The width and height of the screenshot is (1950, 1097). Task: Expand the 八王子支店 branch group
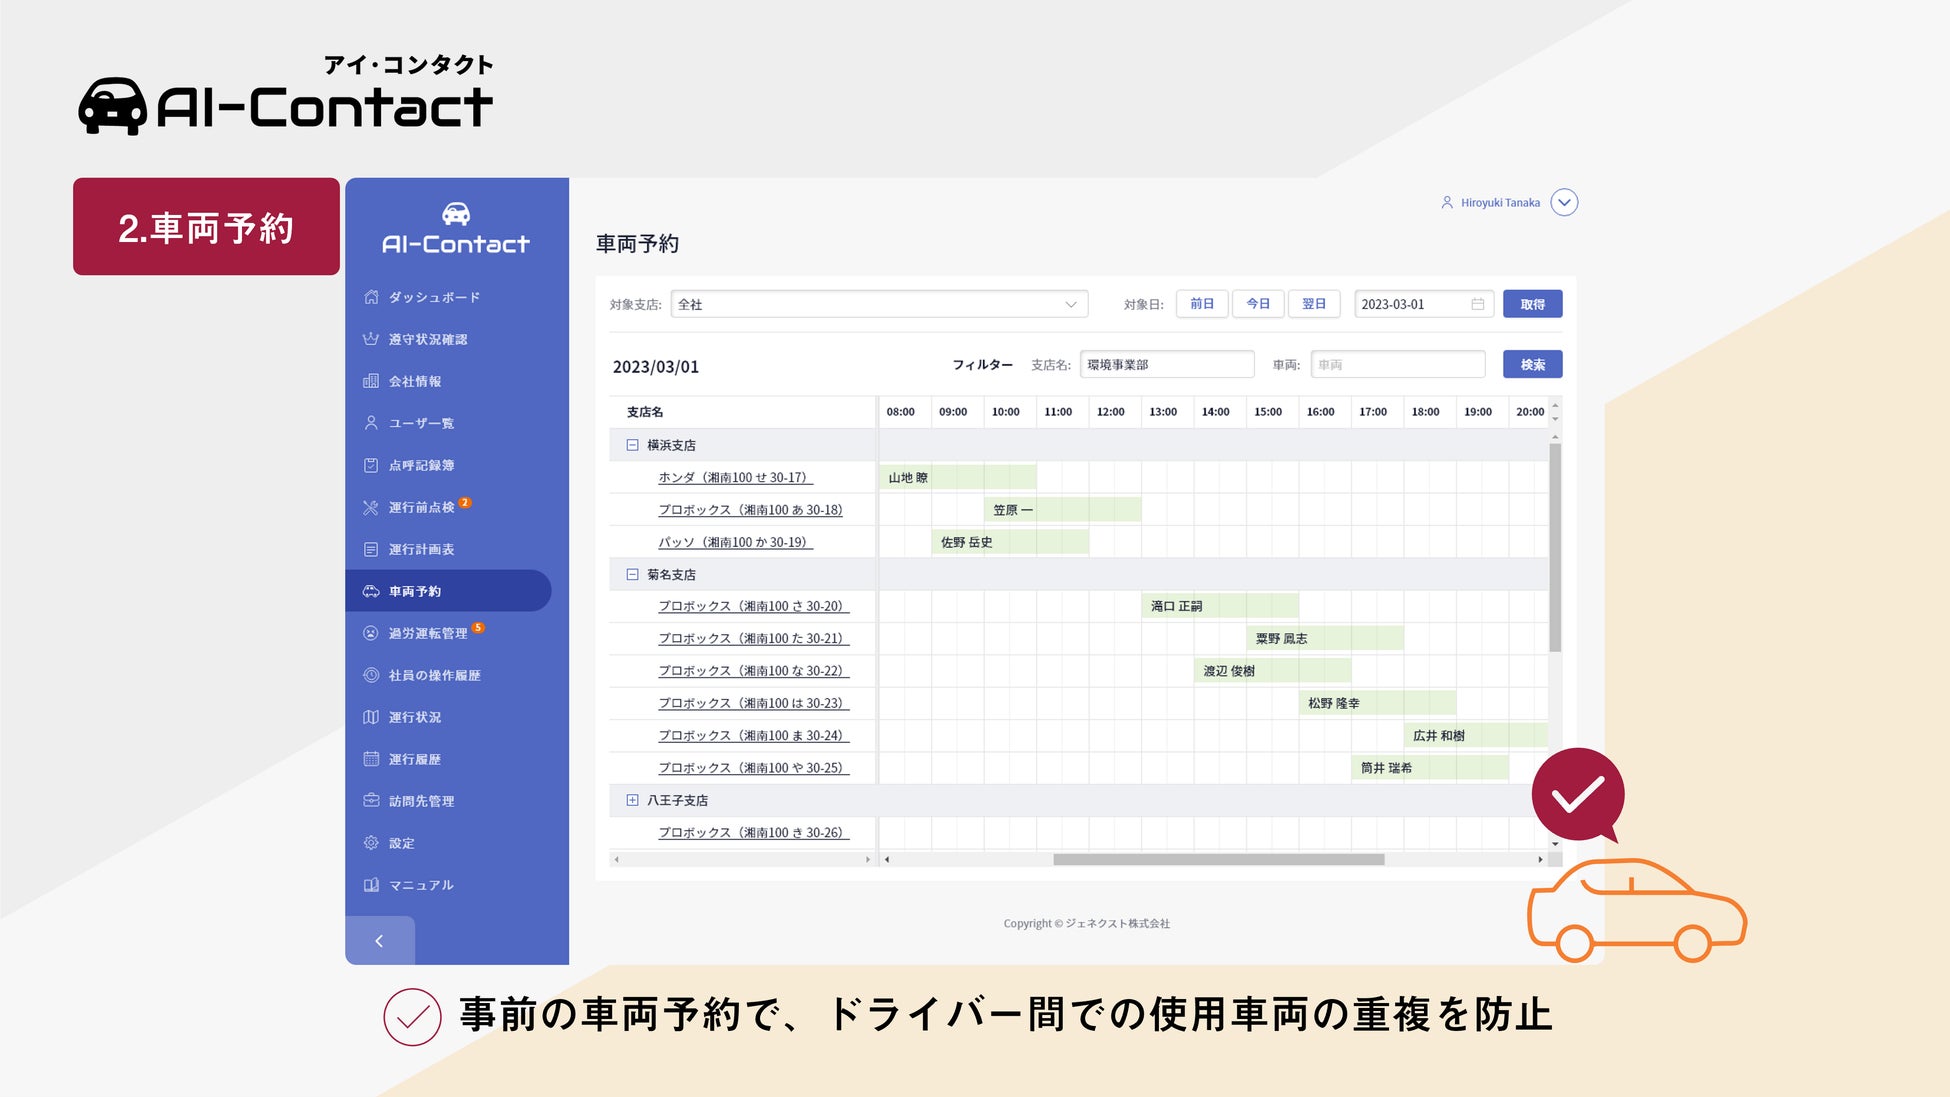click(632, 800)
